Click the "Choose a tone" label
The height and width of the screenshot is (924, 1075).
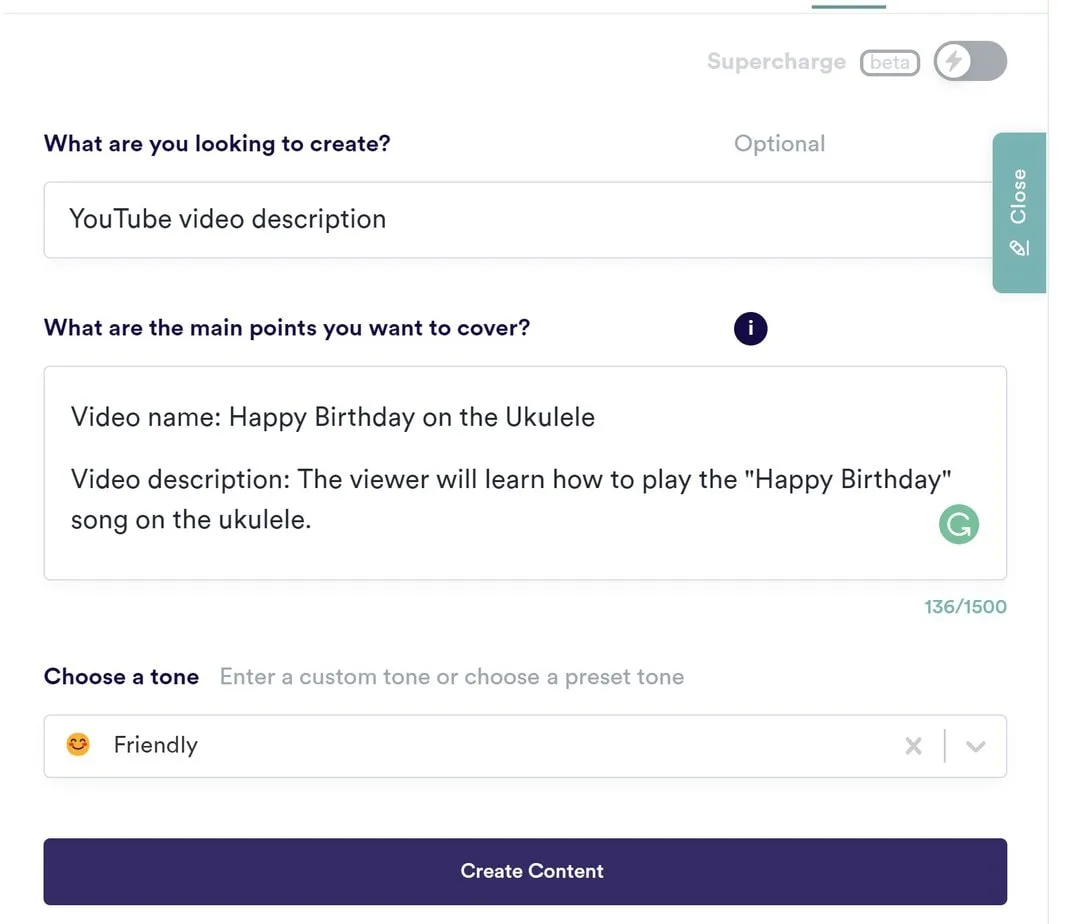click(x=121, y=677)
